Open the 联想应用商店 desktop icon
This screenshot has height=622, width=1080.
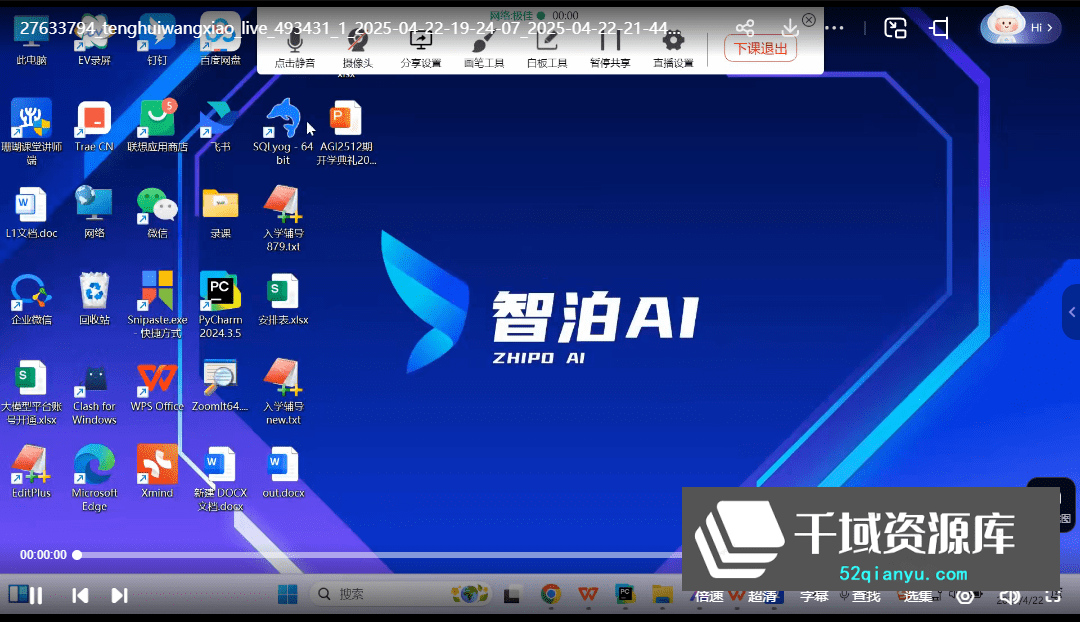(157, 127)
